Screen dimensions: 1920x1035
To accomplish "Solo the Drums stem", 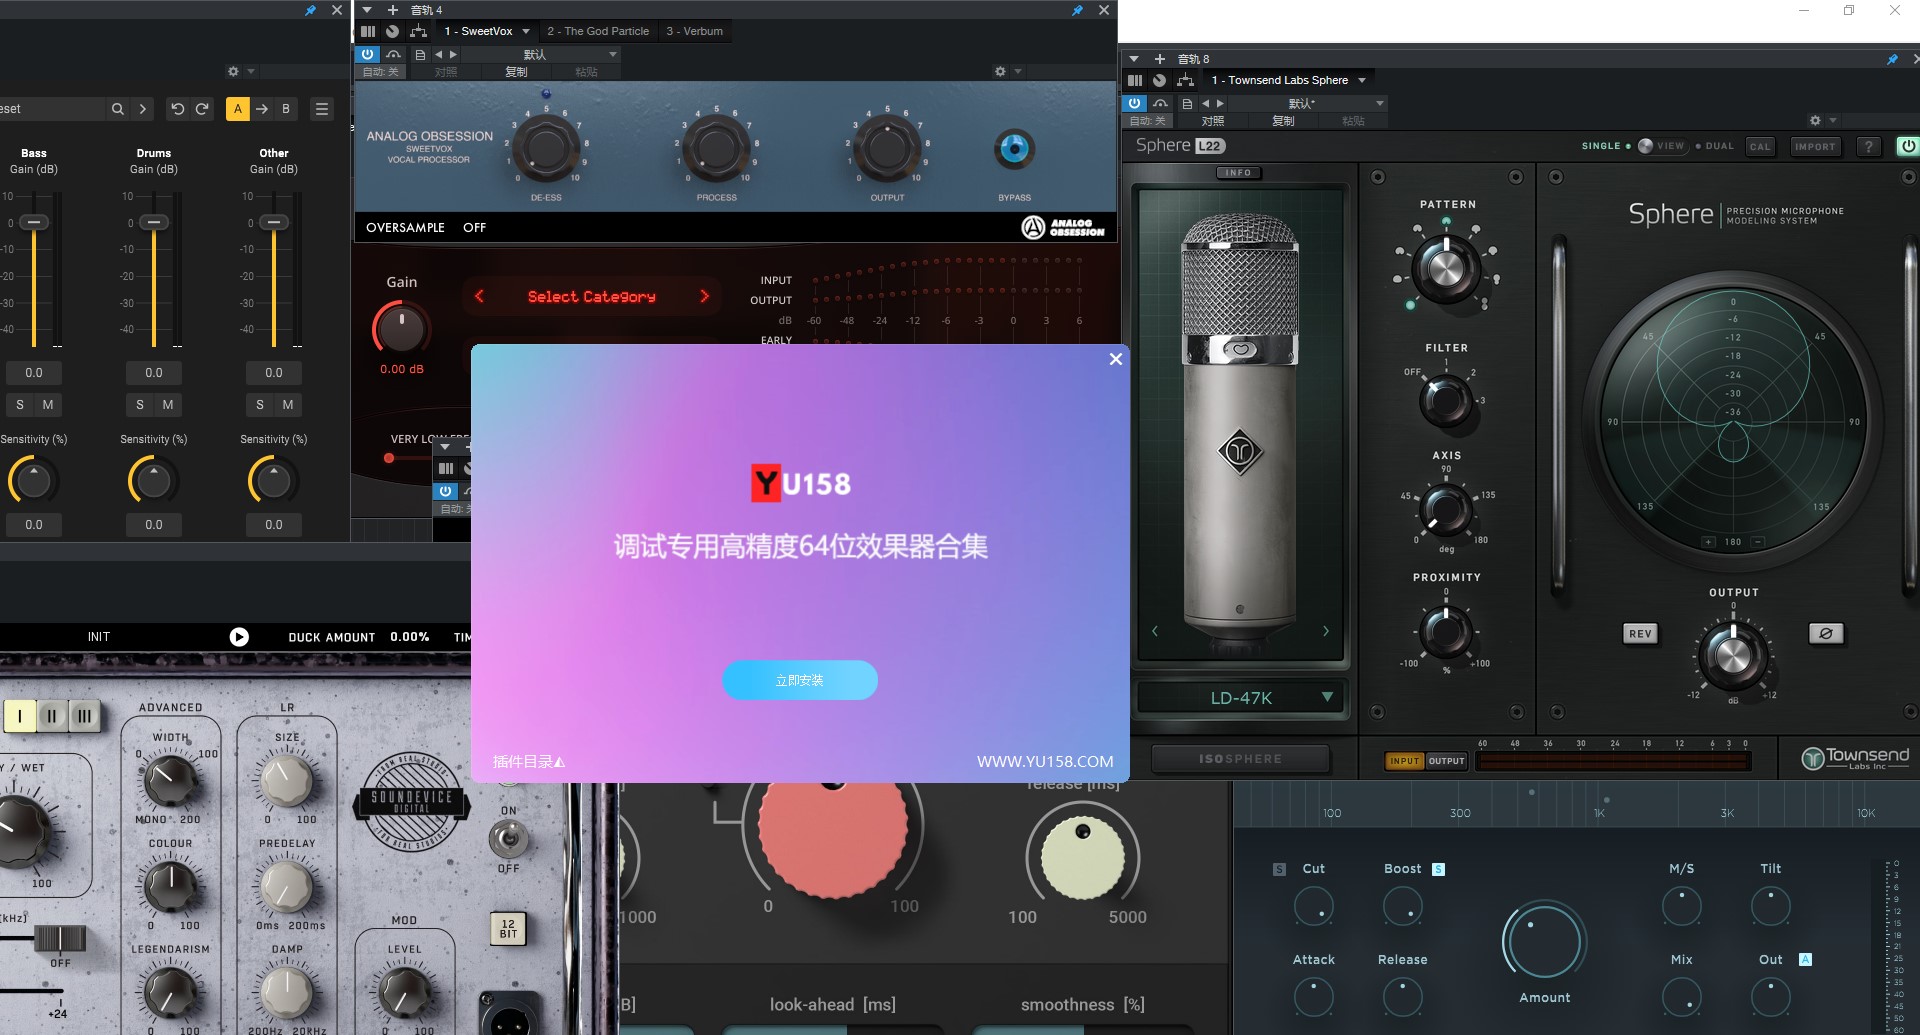I will point(140,405).
